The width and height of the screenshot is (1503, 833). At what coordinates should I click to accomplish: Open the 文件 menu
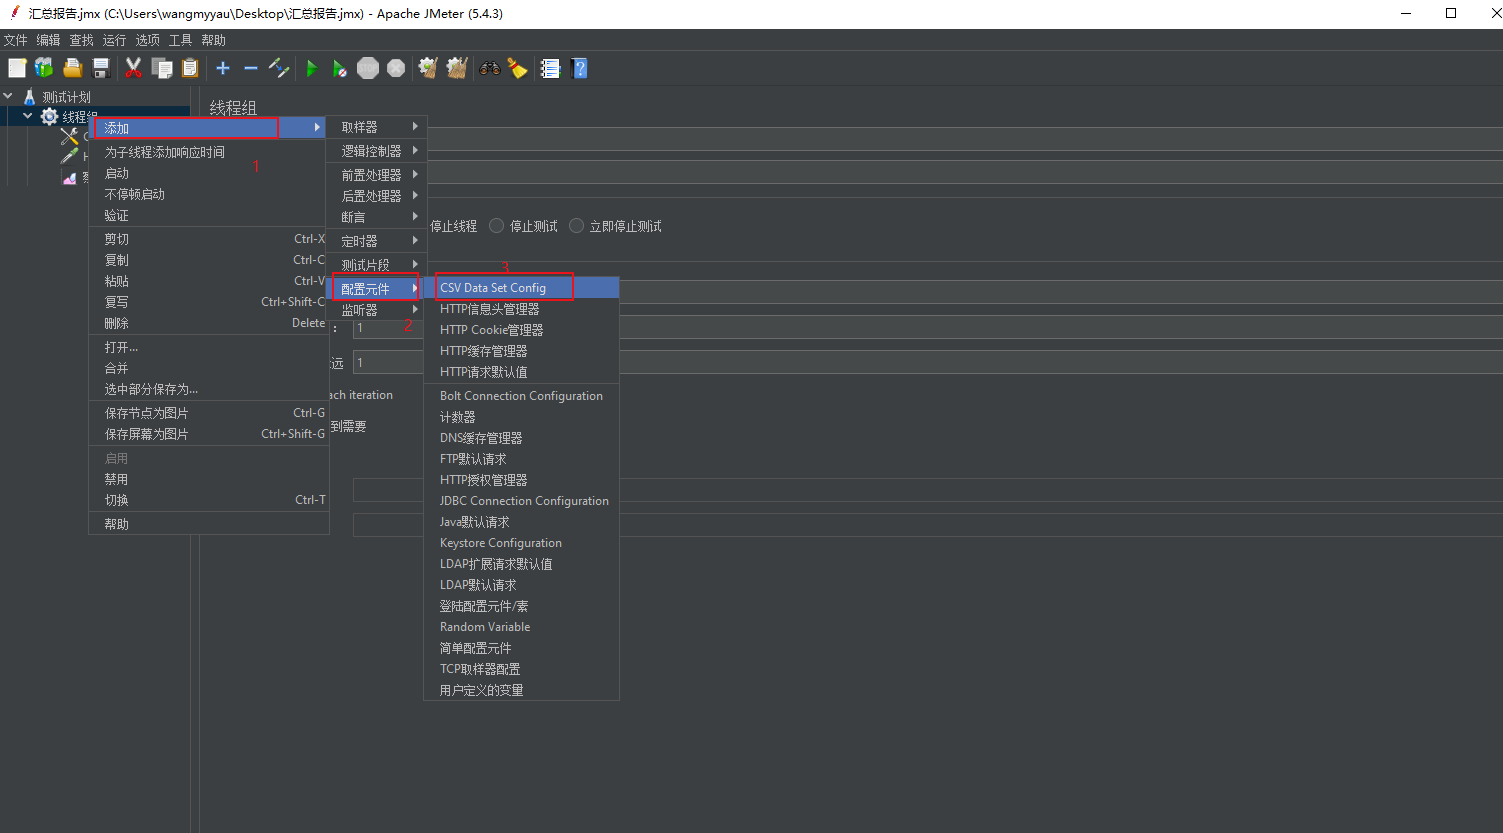16,40
